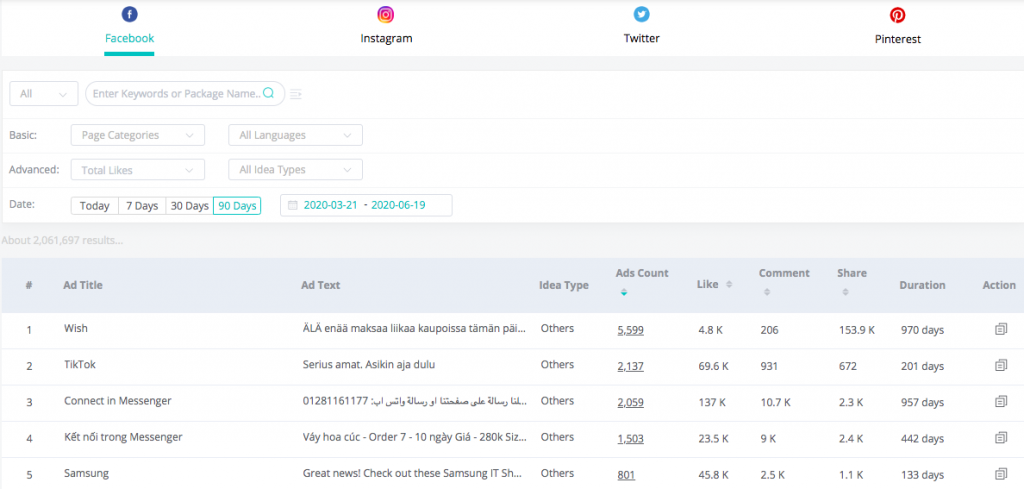Click the Pinterest logo icon

click(897, 14)
